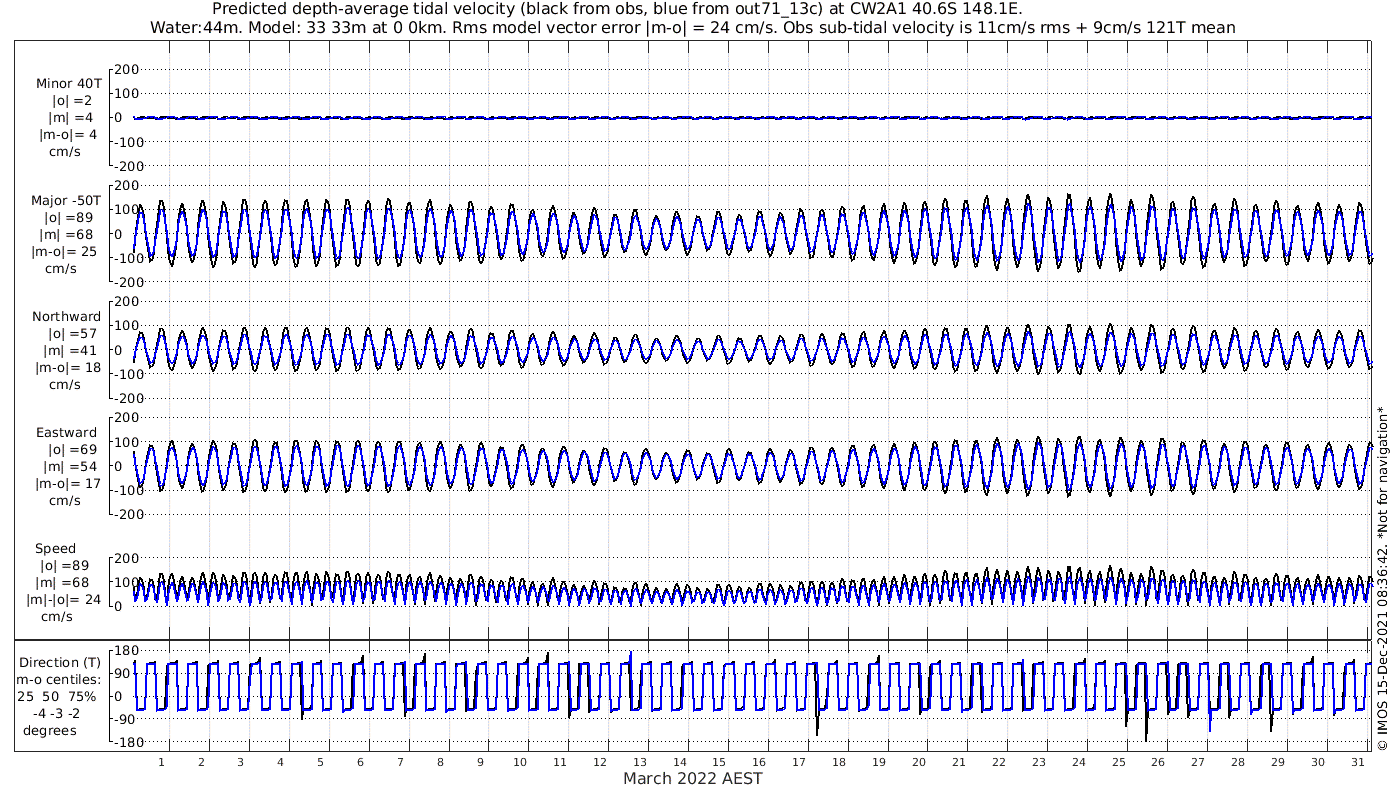Screen dimensions: 1400x800
Task: Select day 27 on the time axis
Action: (x=1198, y=762)
